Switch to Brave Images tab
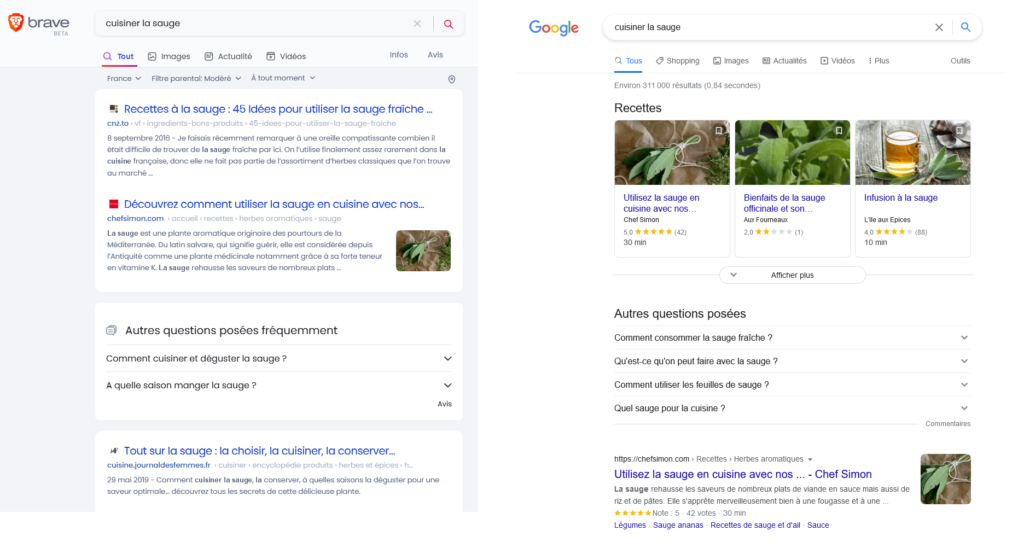This screenshot has height=548, width=1024. coord(169,57)
